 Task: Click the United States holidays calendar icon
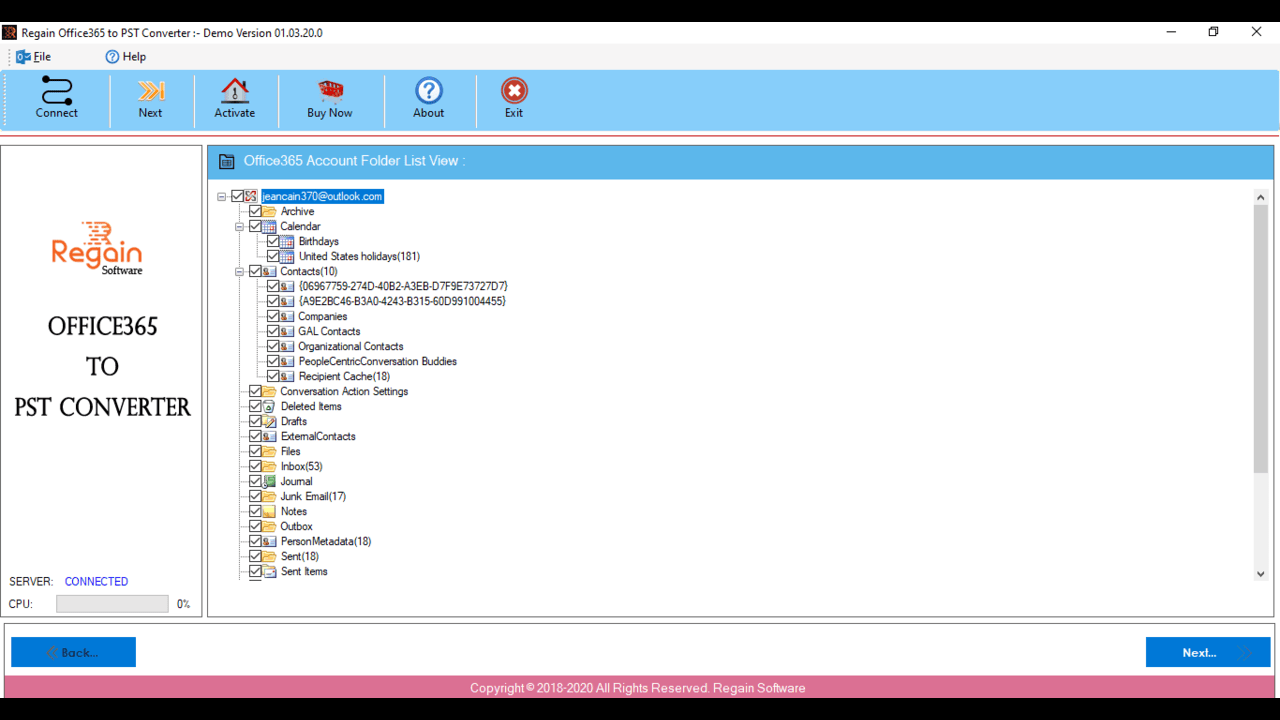tap(287, 256)
